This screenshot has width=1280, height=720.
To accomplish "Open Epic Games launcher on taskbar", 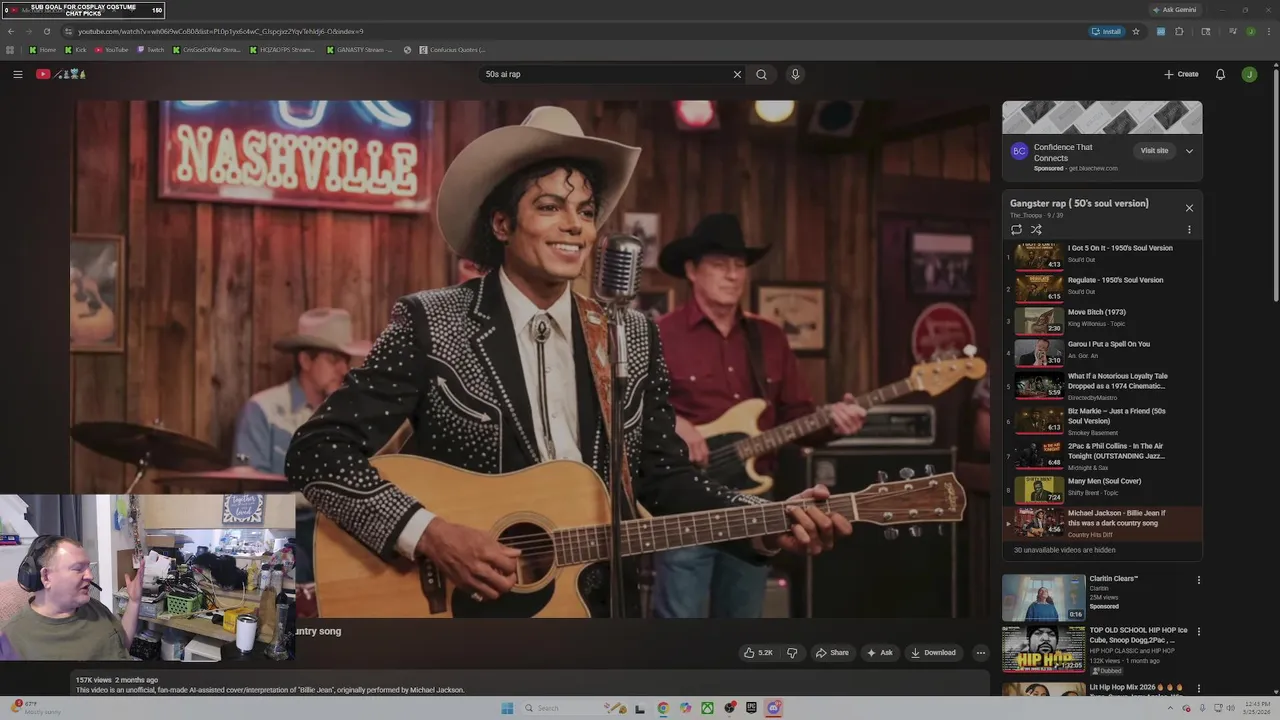I will click(751, 708).
